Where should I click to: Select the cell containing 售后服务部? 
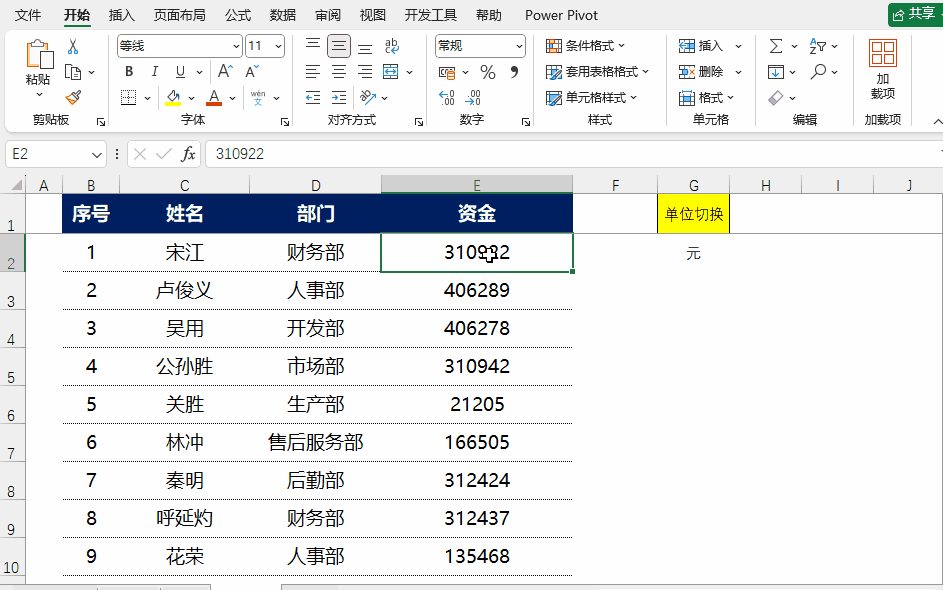point(315,442)
